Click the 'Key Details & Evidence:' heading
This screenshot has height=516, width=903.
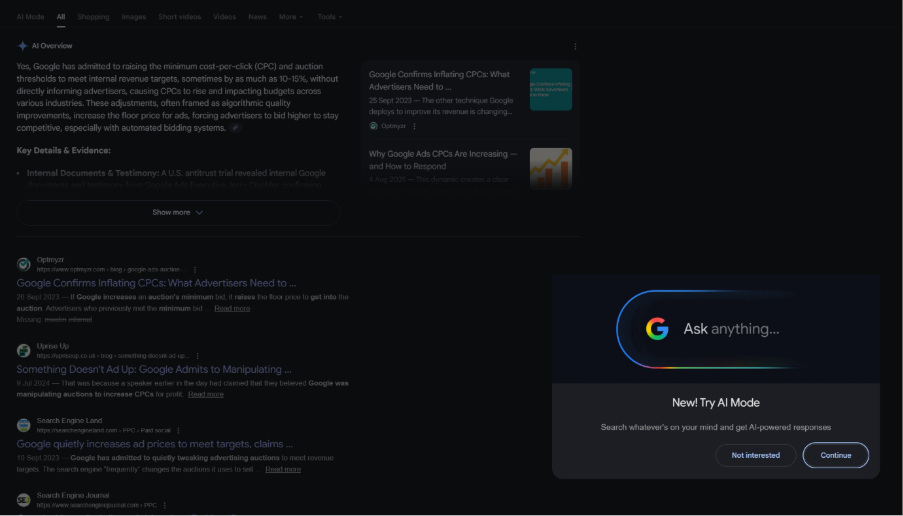(63, 150)
